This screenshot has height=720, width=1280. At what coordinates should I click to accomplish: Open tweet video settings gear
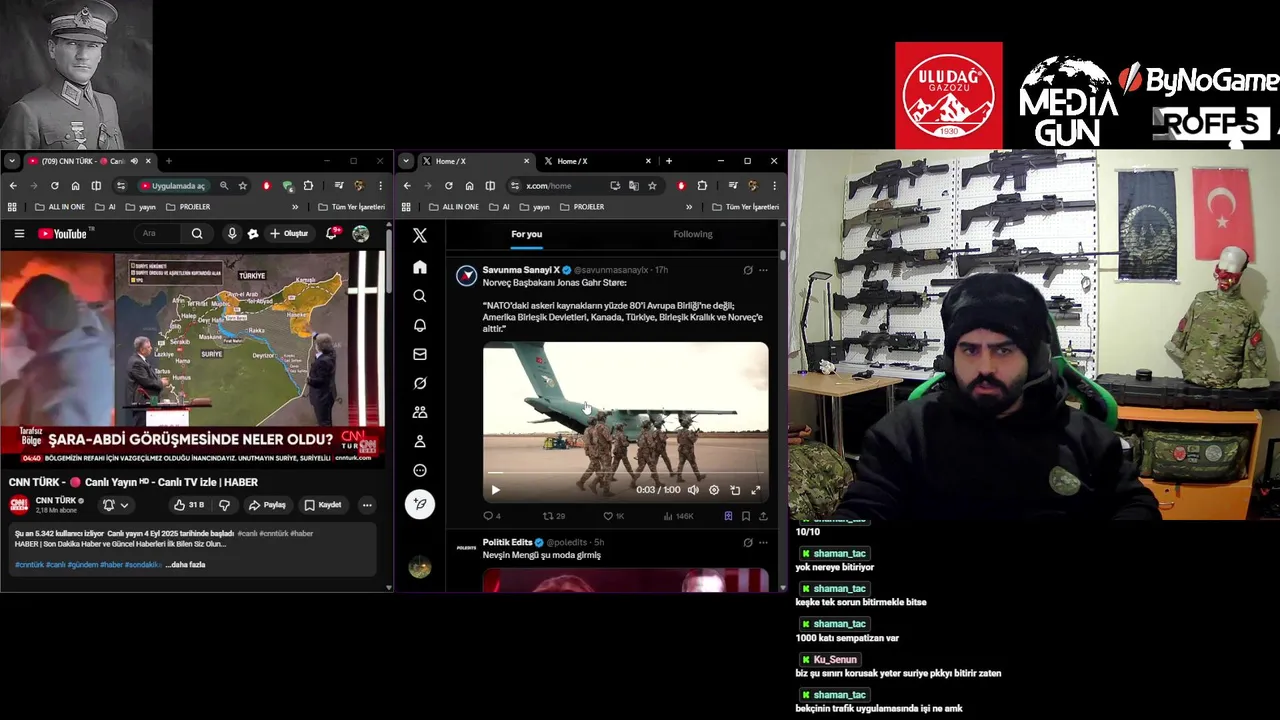coord(714,490)
